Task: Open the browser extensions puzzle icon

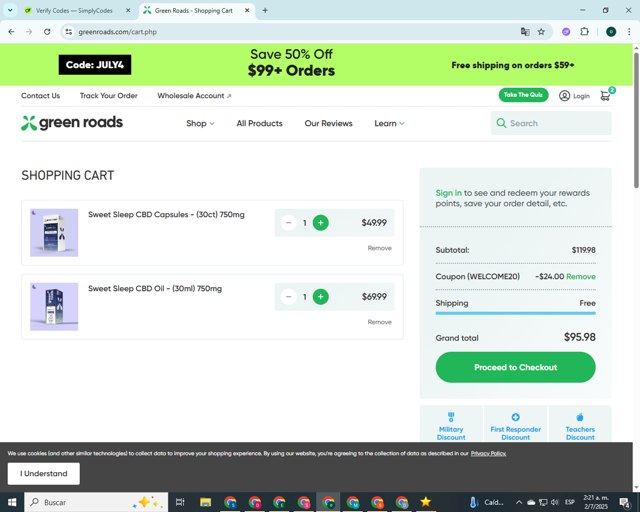Action: pos(584,31)
